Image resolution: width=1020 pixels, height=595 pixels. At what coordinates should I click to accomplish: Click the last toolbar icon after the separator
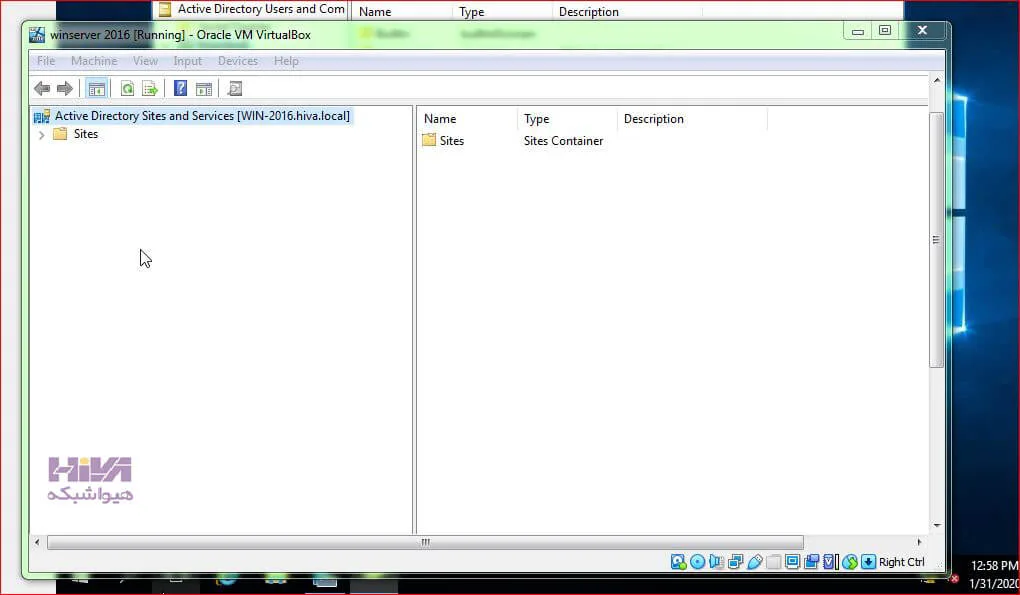coord(235,88)
